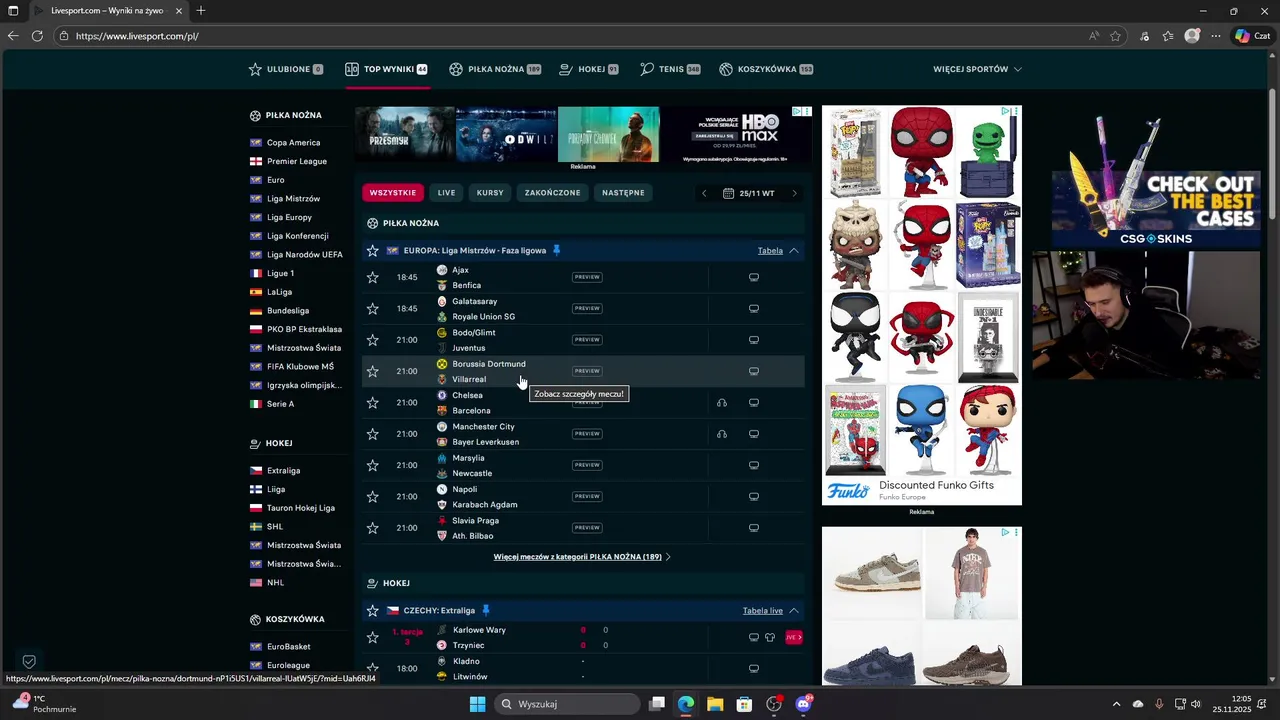Show Zakończone finished matches
Viewport: 1280px width, 720px height.
coord(553,193)
